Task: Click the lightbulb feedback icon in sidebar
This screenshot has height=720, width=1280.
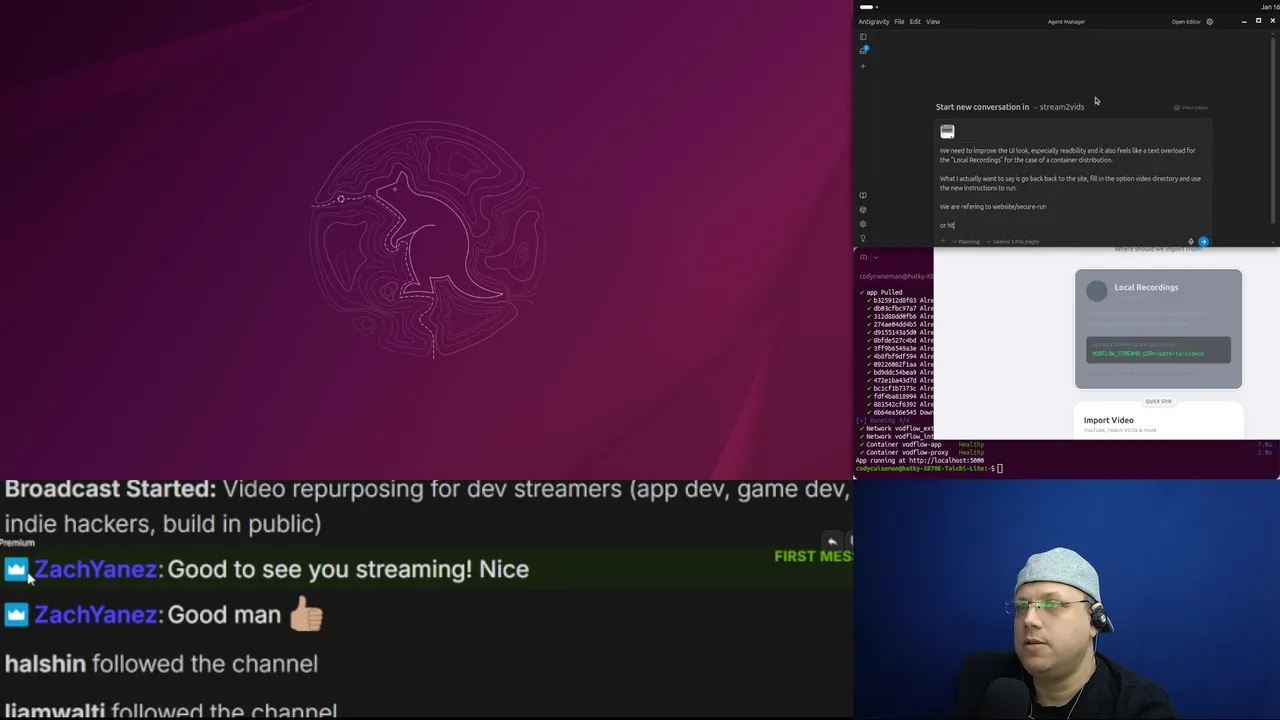Action: (863, 238)
